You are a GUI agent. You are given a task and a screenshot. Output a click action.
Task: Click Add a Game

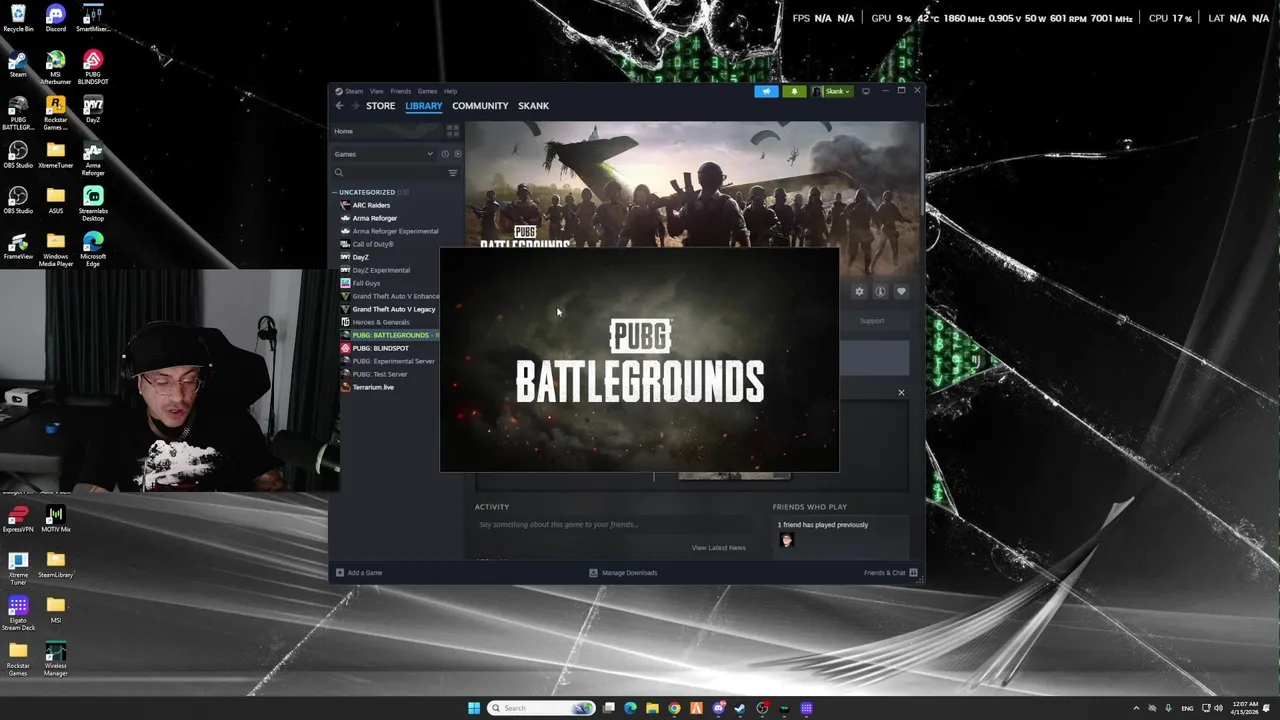(x=359, y=573)
